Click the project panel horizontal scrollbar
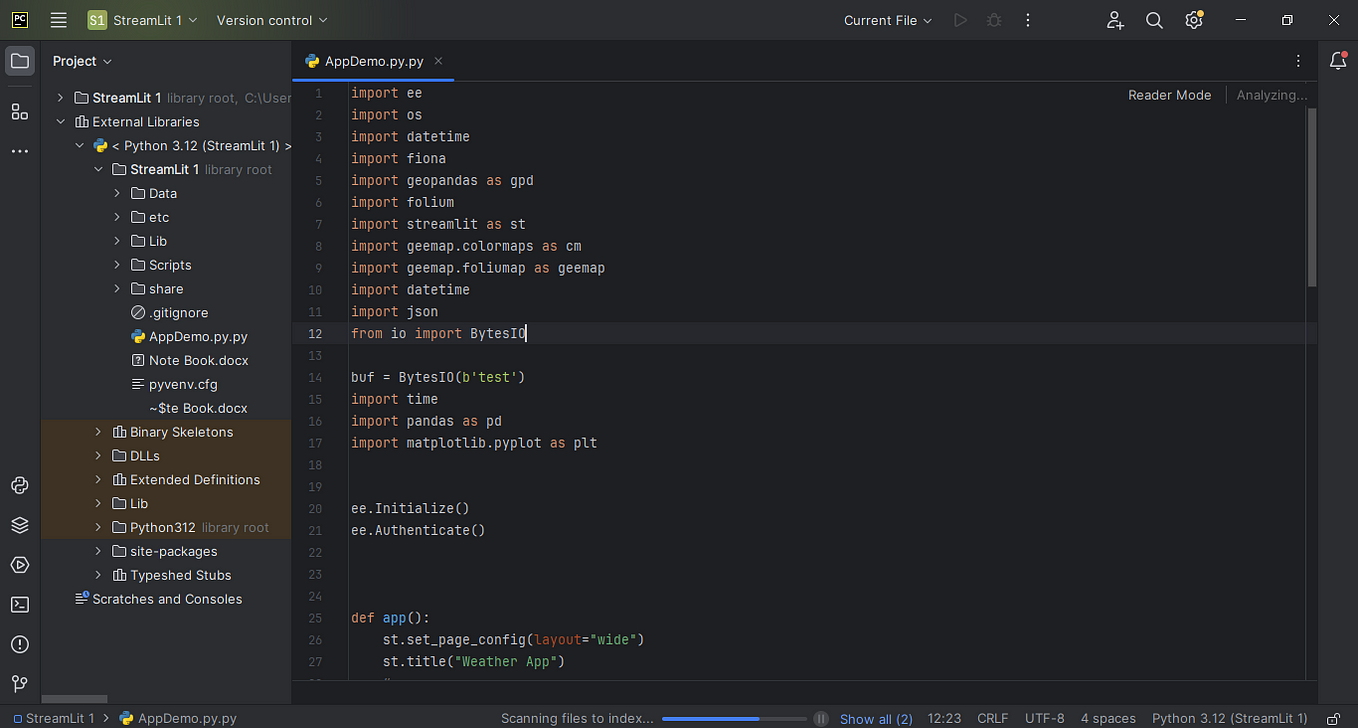Image resolution: width=1358 pixels, height=728 pixels. pos(74,699)
